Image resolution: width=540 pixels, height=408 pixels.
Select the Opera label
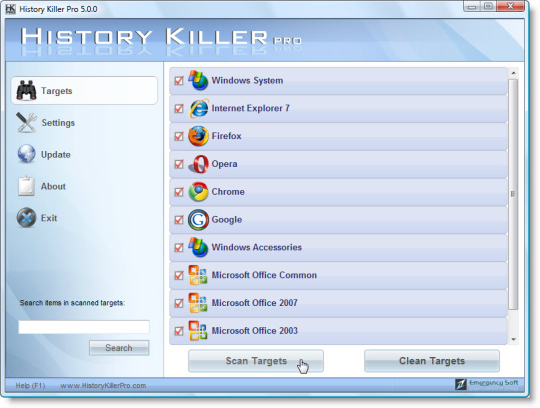click(224, 164)
